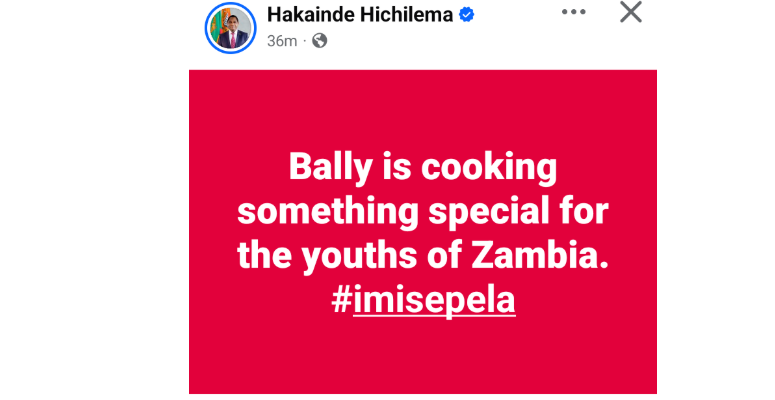Click the blue verified badge
Screen dimensions: 775x400
coord(466,16)
